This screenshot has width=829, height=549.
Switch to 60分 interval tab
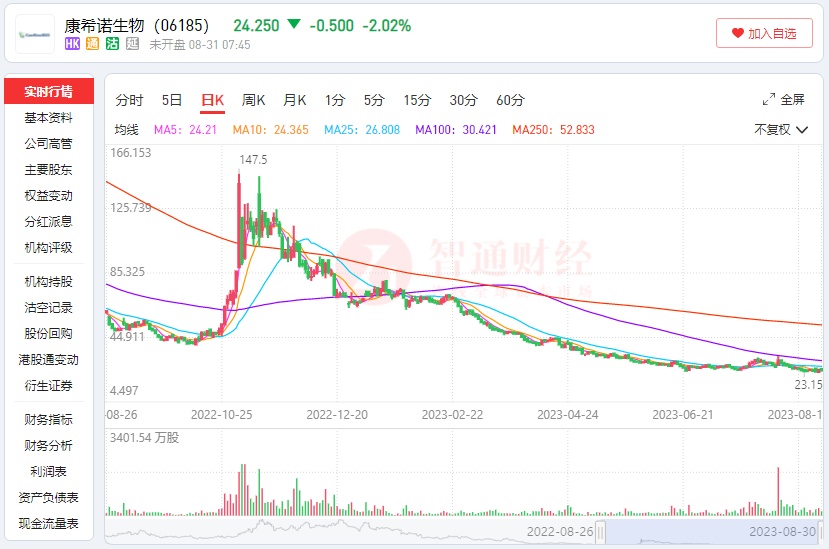tap(510, 100)
